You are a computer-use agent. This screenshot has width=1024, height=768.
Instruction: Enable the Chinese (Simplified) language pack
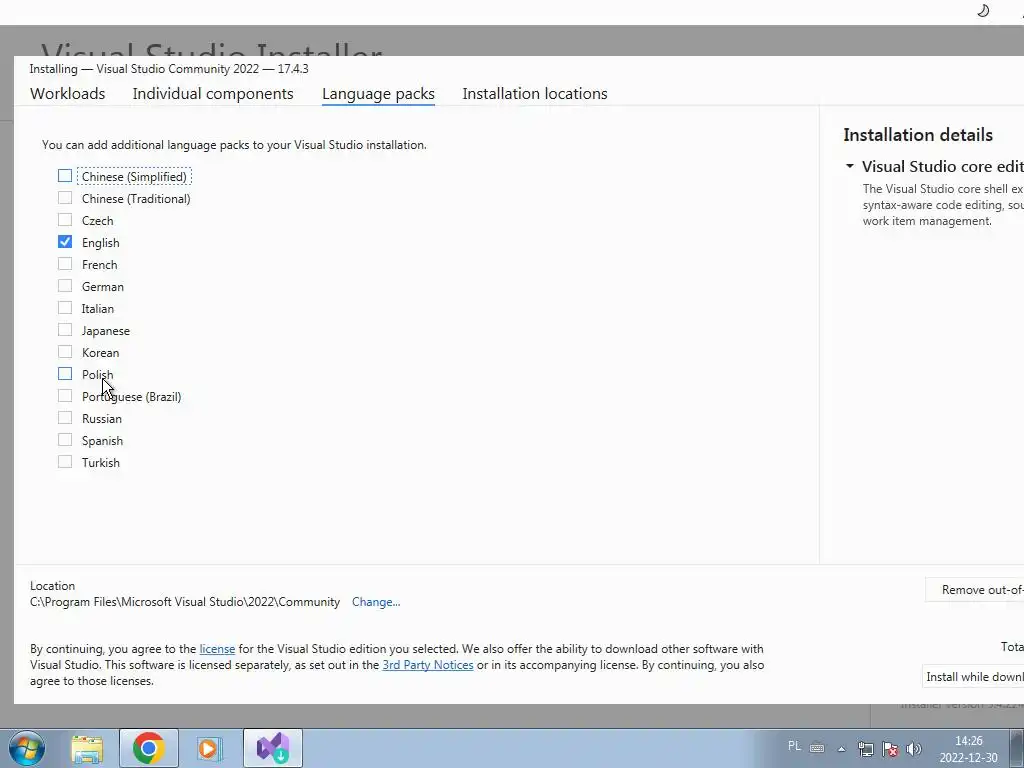(65, 176)
